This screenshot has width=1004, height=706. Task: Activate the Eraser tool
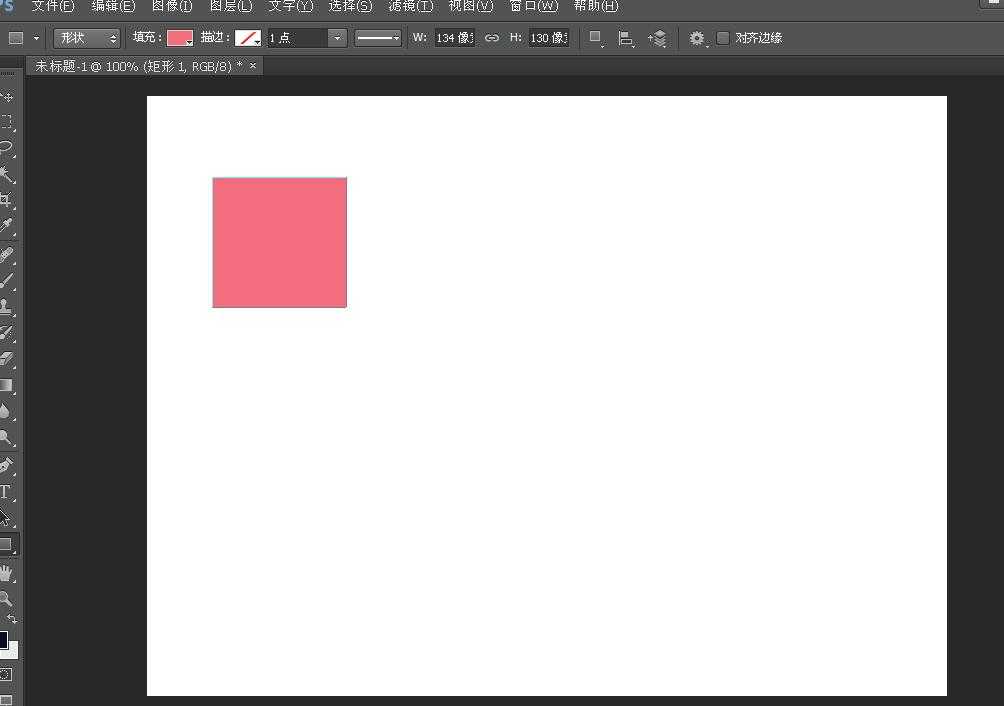[x=6, y=358]
